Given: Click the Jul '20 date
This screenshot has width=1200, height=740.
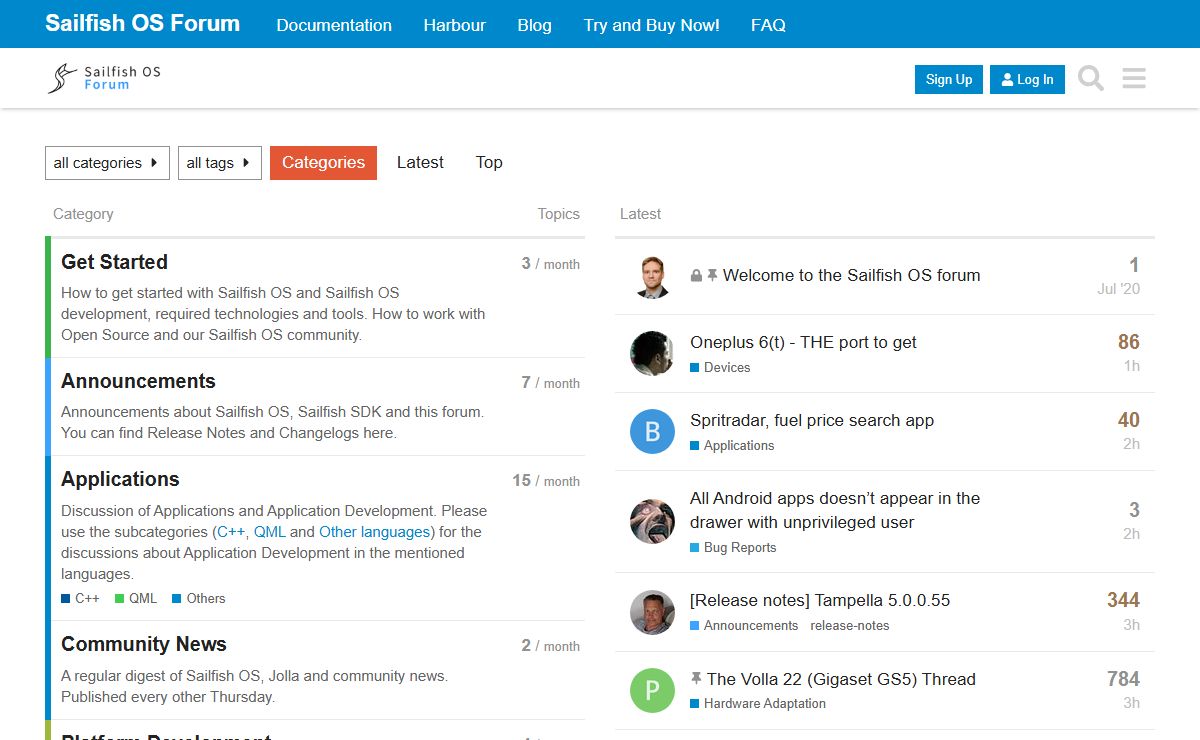Looking at the screenshot, I should click(1118, 289).
